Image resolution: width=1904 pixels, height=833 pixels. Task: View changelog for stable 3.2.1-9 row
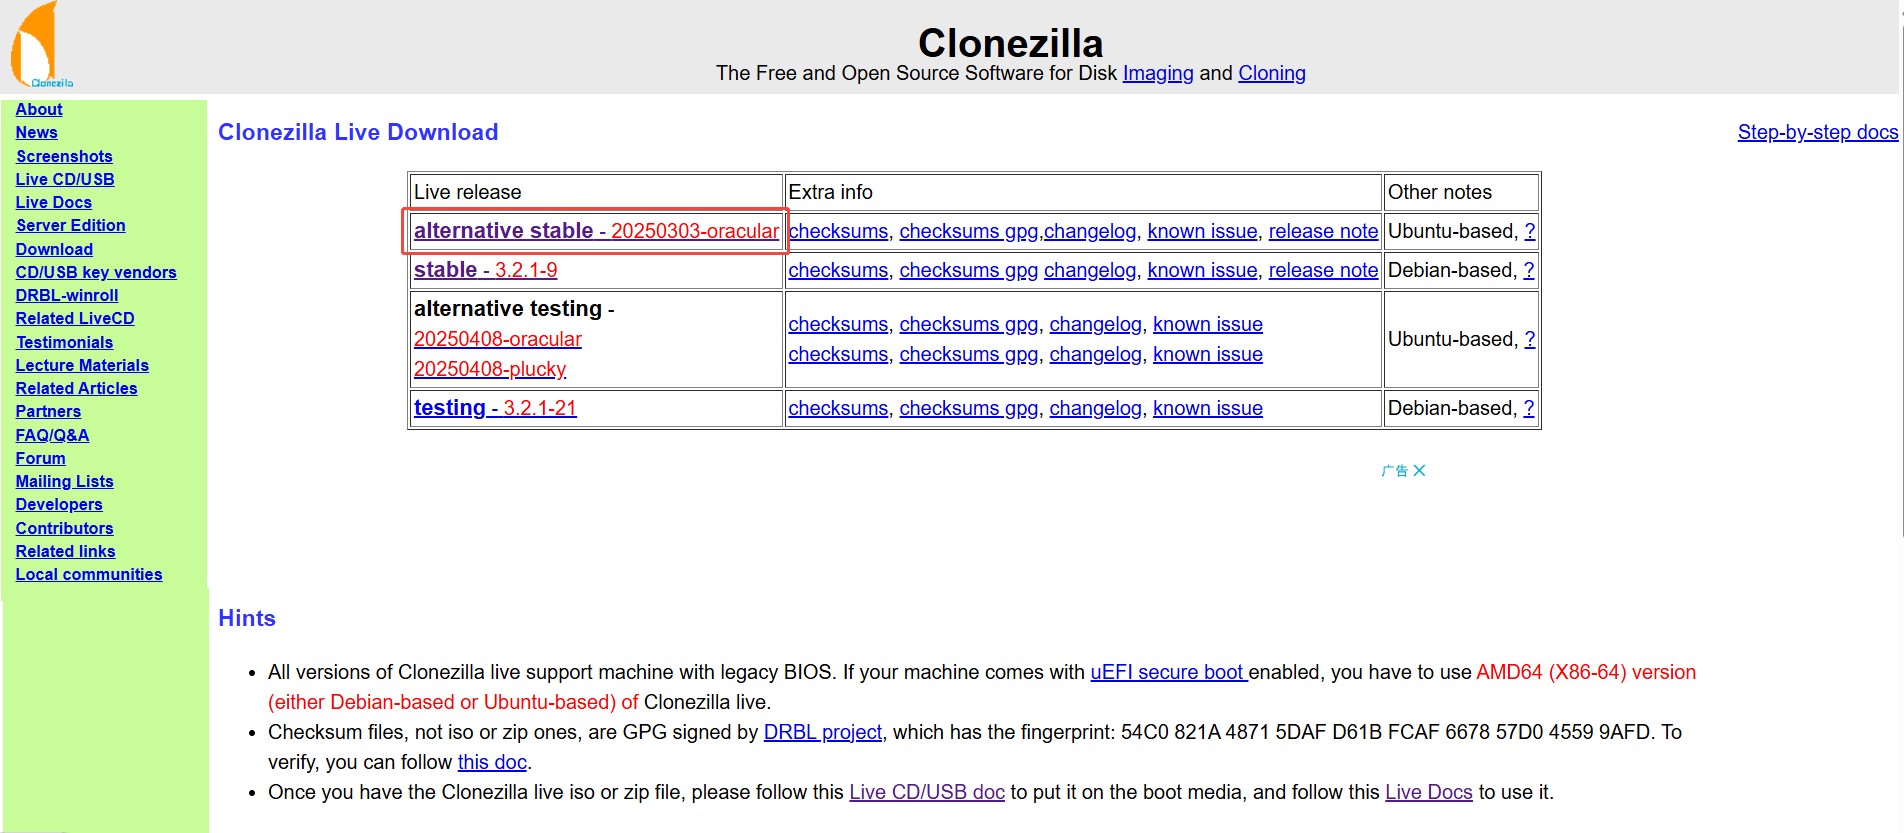click(1090, 270)
